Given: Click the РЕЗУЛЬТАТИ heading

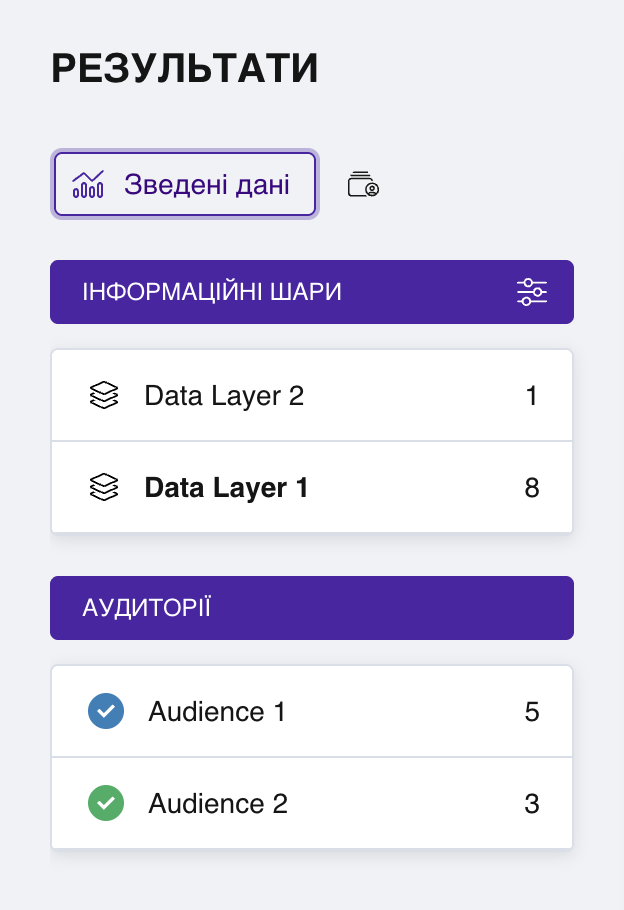Looking at the screenshot, I should click(185, 68).
